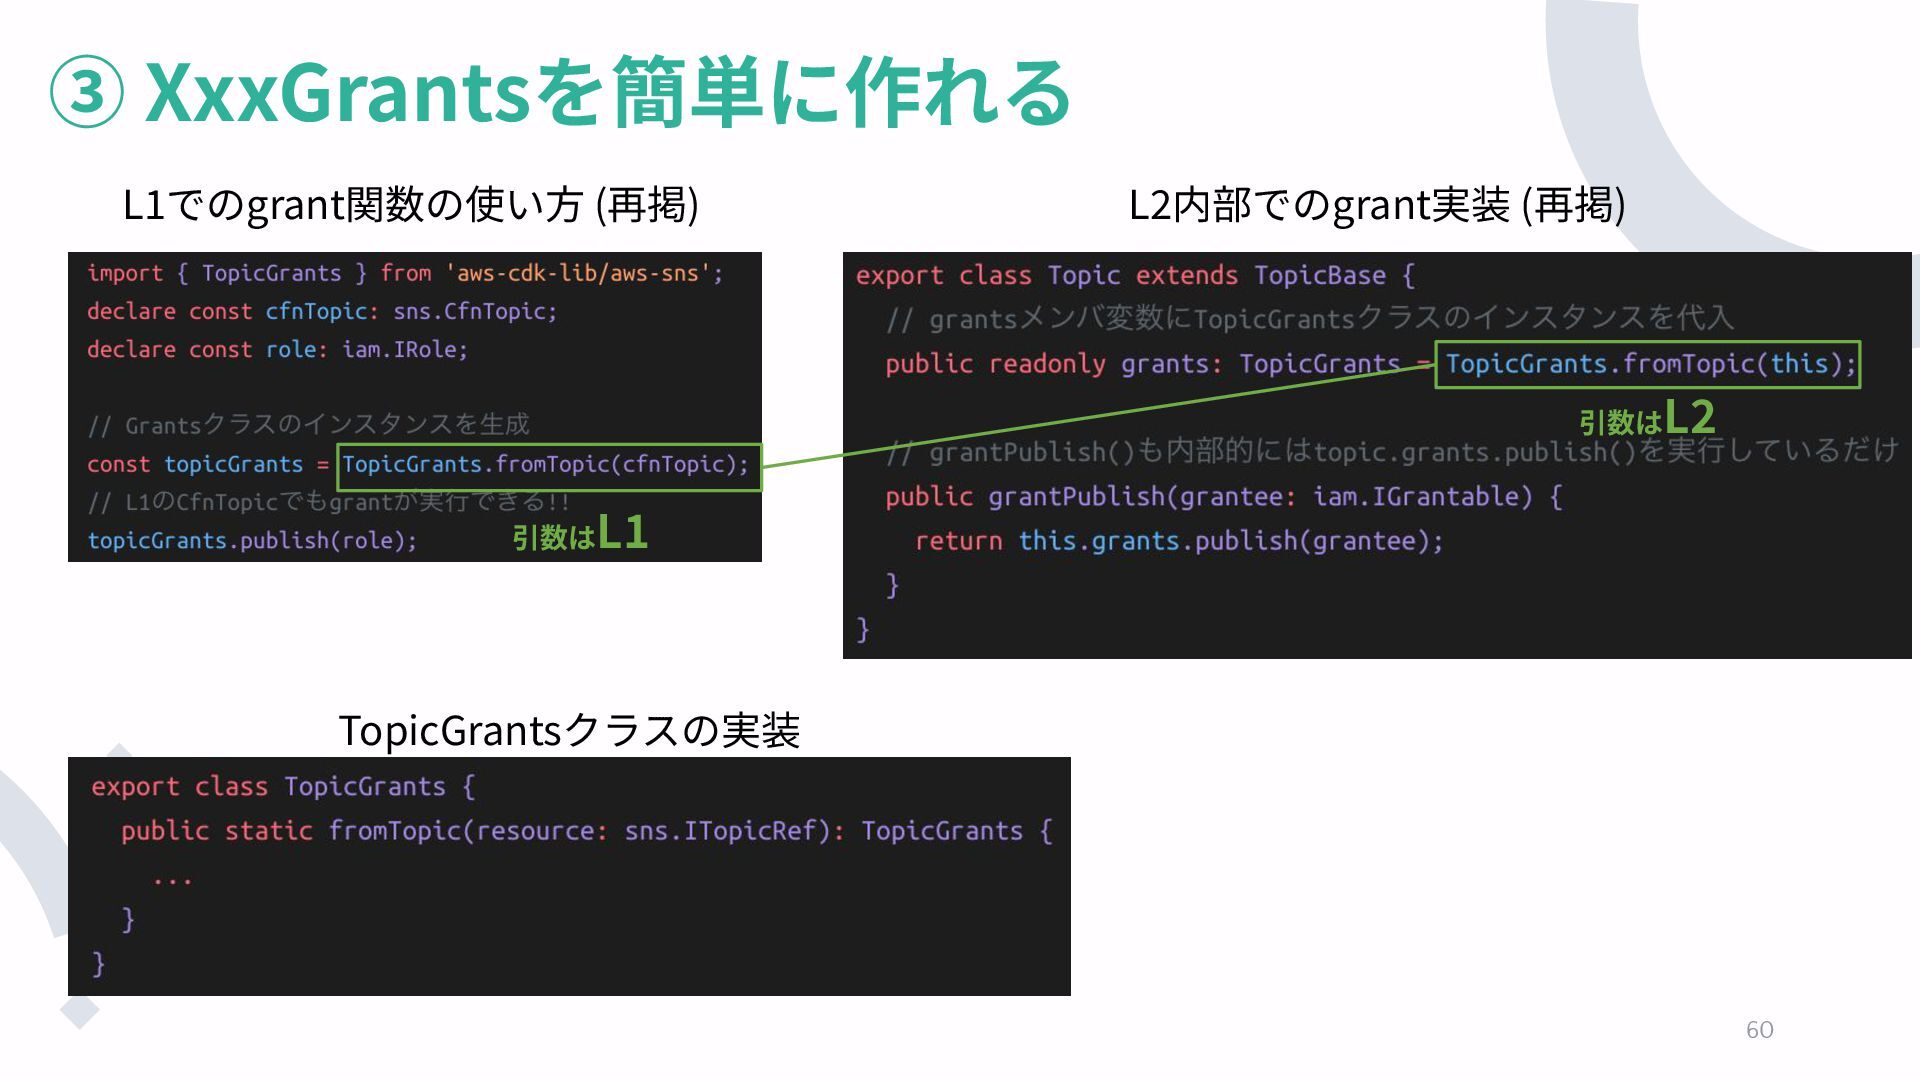This screenshot has width=1920, height=1080.
Task: Click the import TopicGrants code line
Action: [404, 273]
